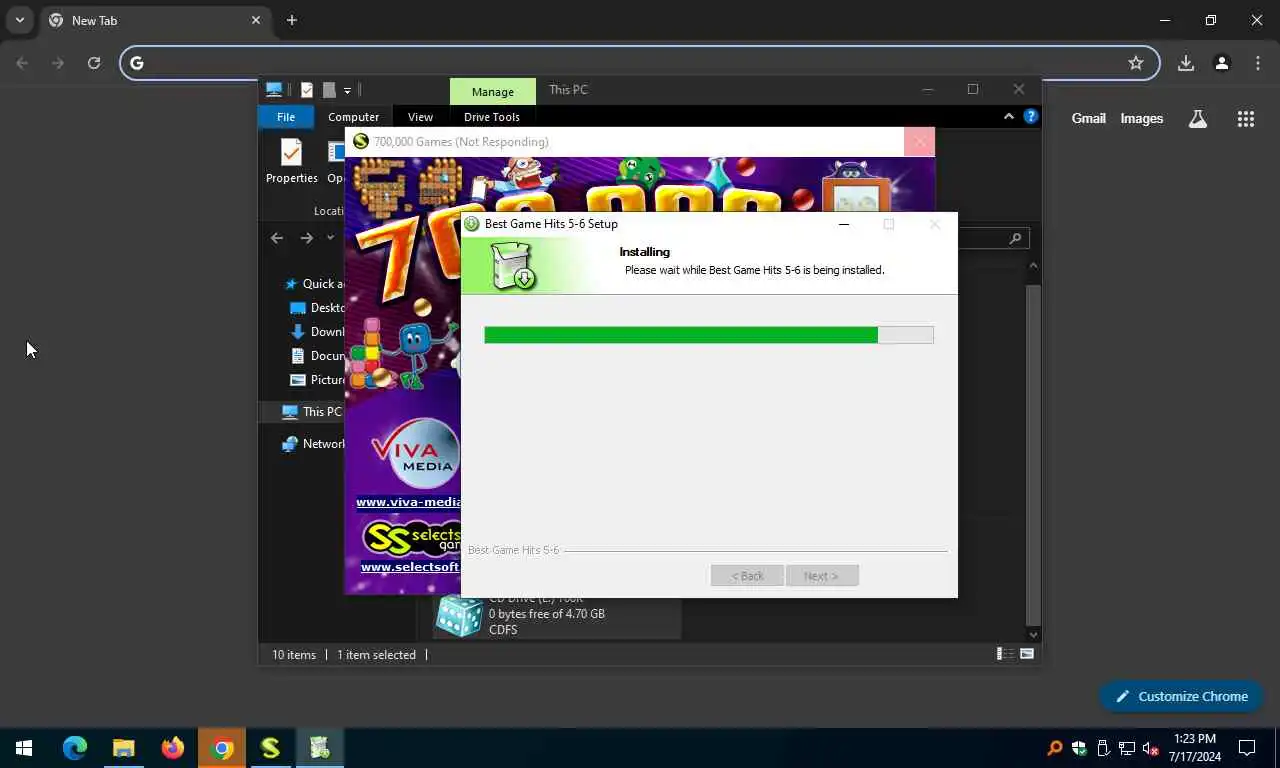The height and width of the screenshot is (768, 1280).
Task: Open the Windows Security tray icon
Action: 1079,748
